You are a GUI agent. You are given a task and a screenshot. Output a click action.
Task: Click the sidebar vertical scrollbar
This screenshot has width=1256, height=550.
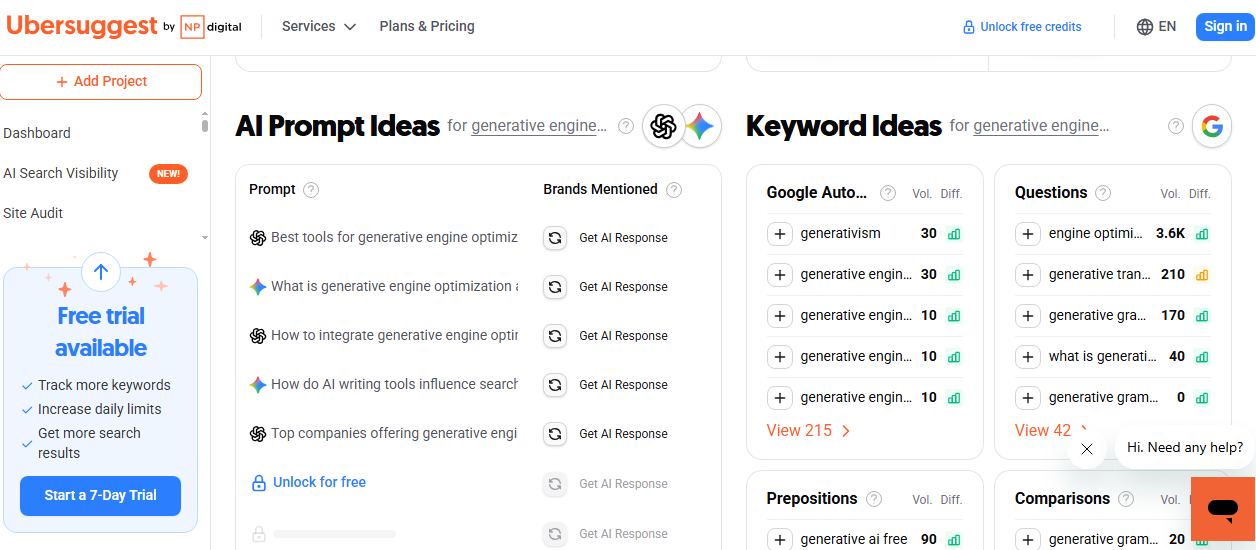pyautogui.click(x=205, y=124)
